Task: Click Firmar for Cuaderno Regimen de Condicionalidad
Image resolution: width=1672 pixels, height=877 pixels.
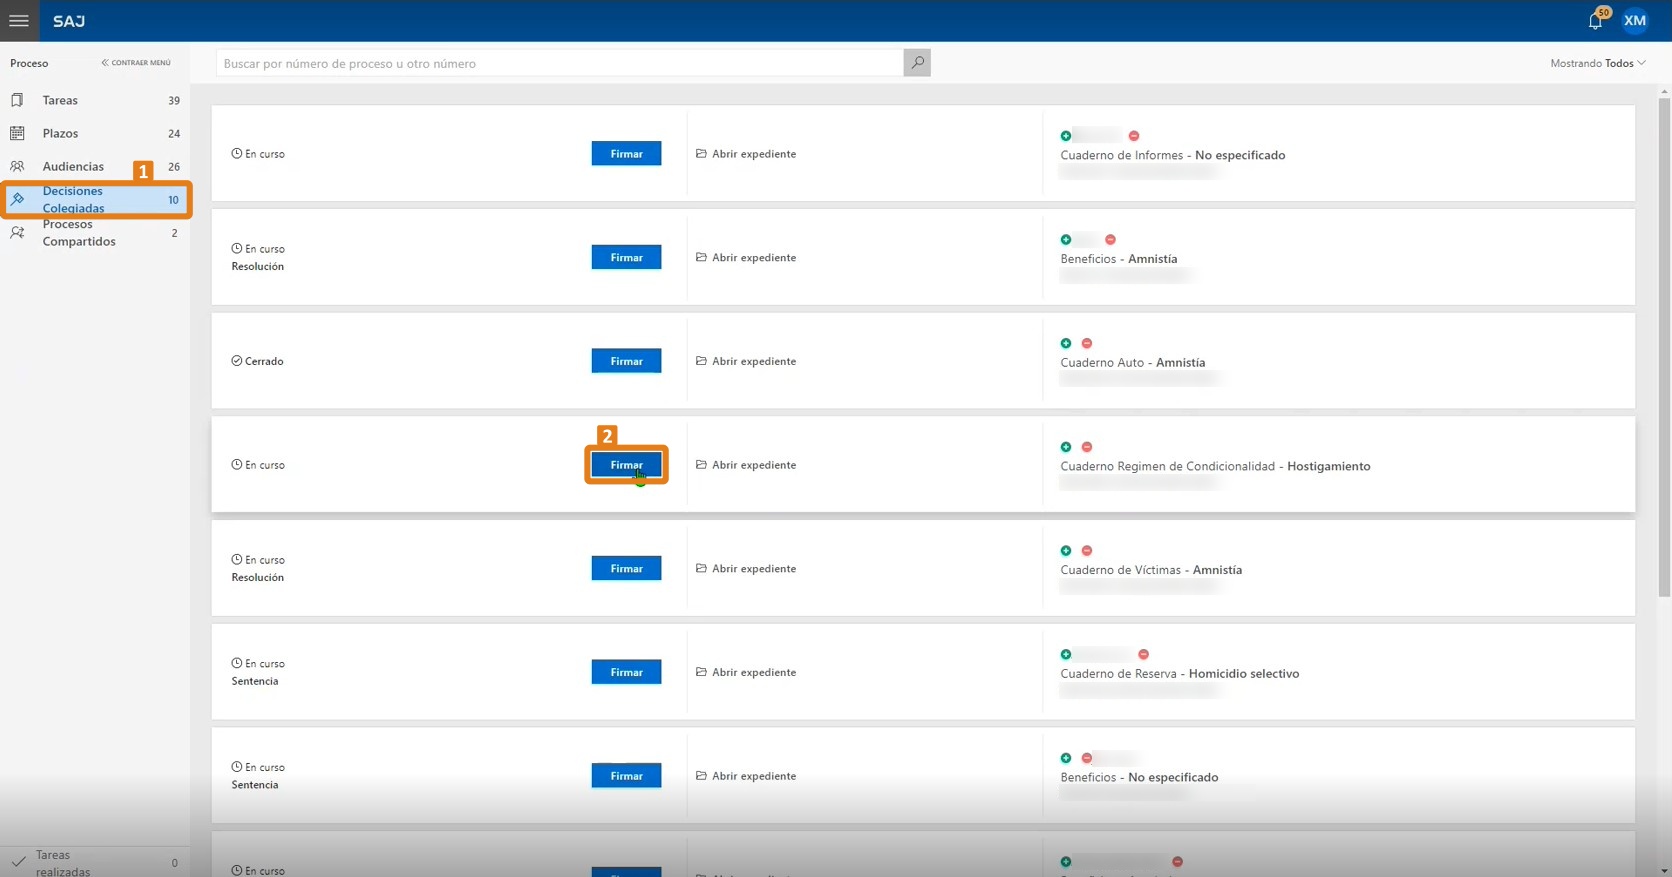Action: pyautogui.click(x=626, y=465)
